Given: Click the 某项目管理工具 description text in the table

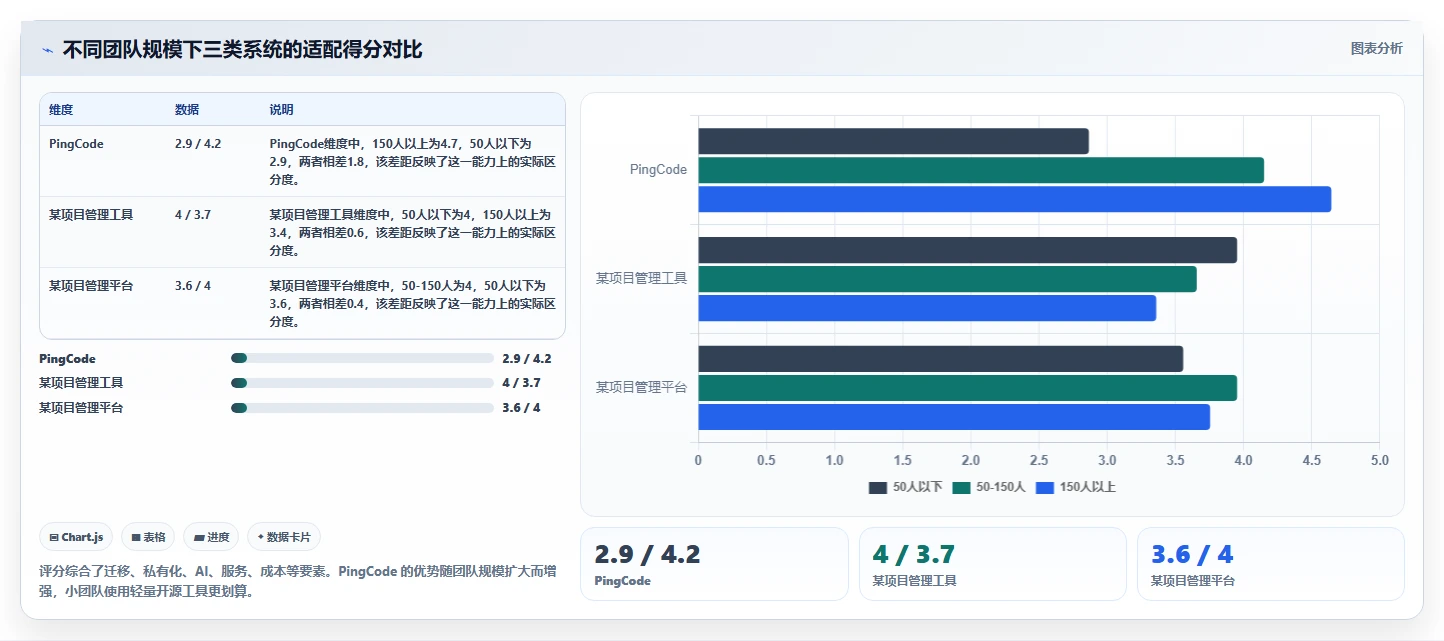Looking at the screenshot, I should tap(412, 233).
